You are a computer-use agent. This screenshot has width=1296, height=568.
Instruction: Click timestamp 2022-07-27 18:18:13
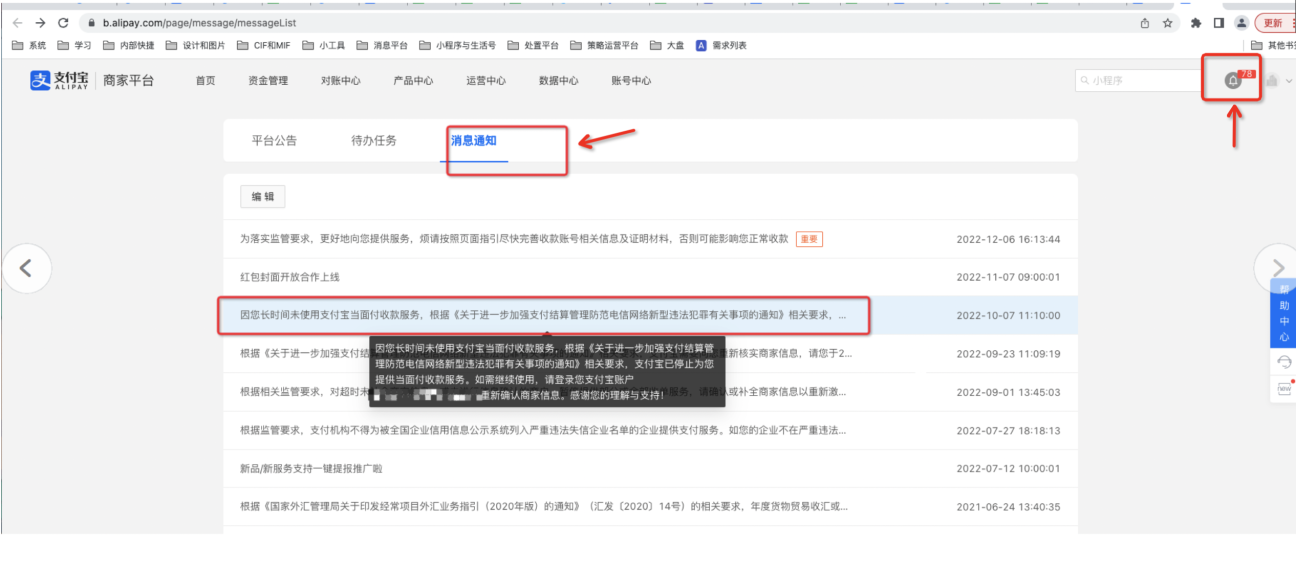tap(1008, 430)
